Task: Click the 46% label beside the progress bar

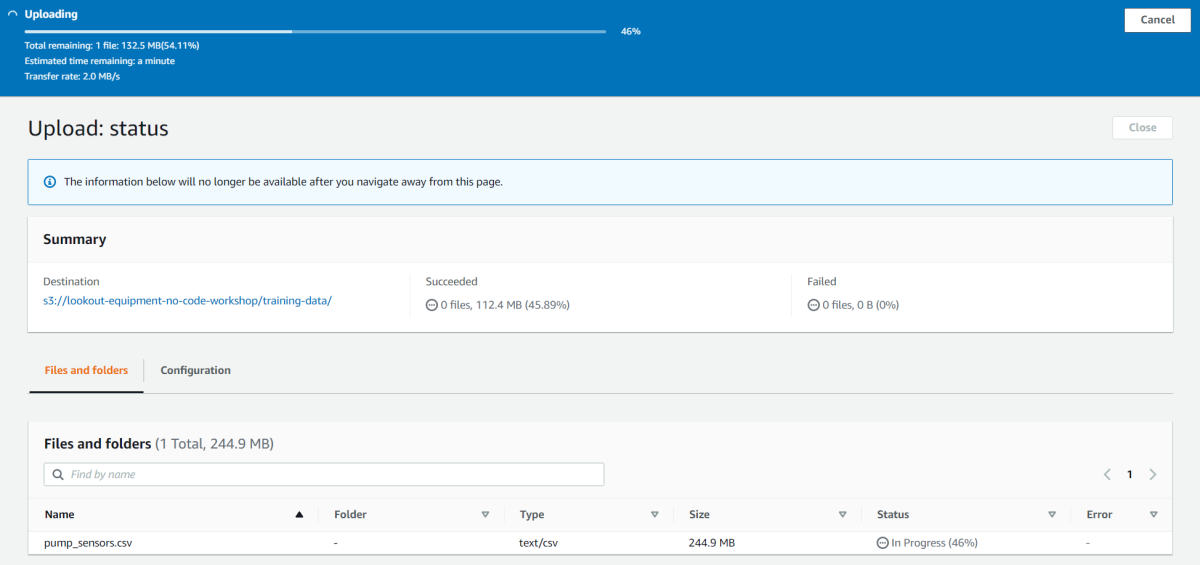Action: (x=630, y=31)
